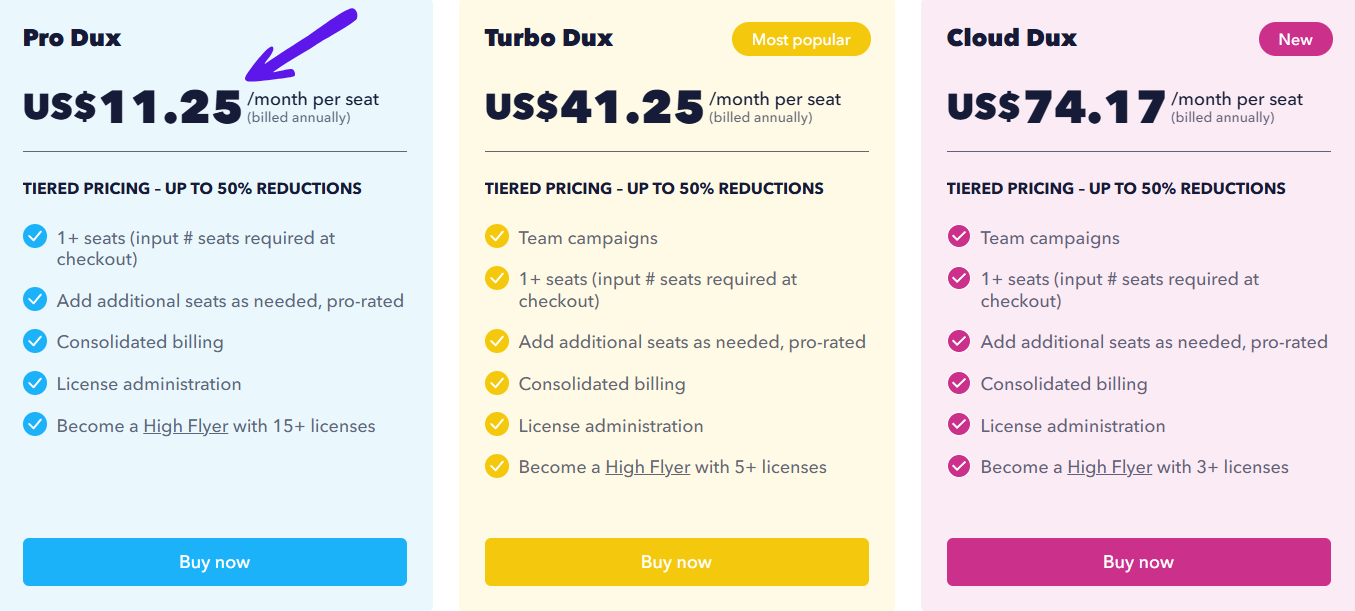The width and height of the screenshot is (1355, 611).
Task: Click the pink checkmark beside License administration
Action: [958, 425]
